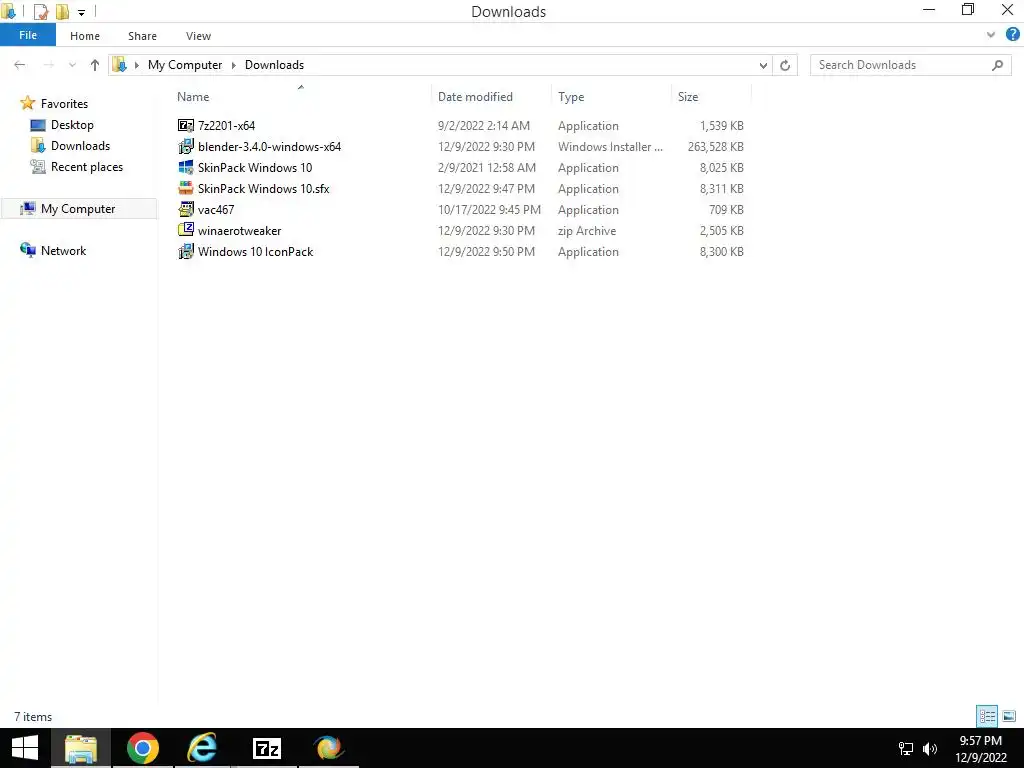
Task: Open the Windows Start button
Action: (x=25, y=748)
